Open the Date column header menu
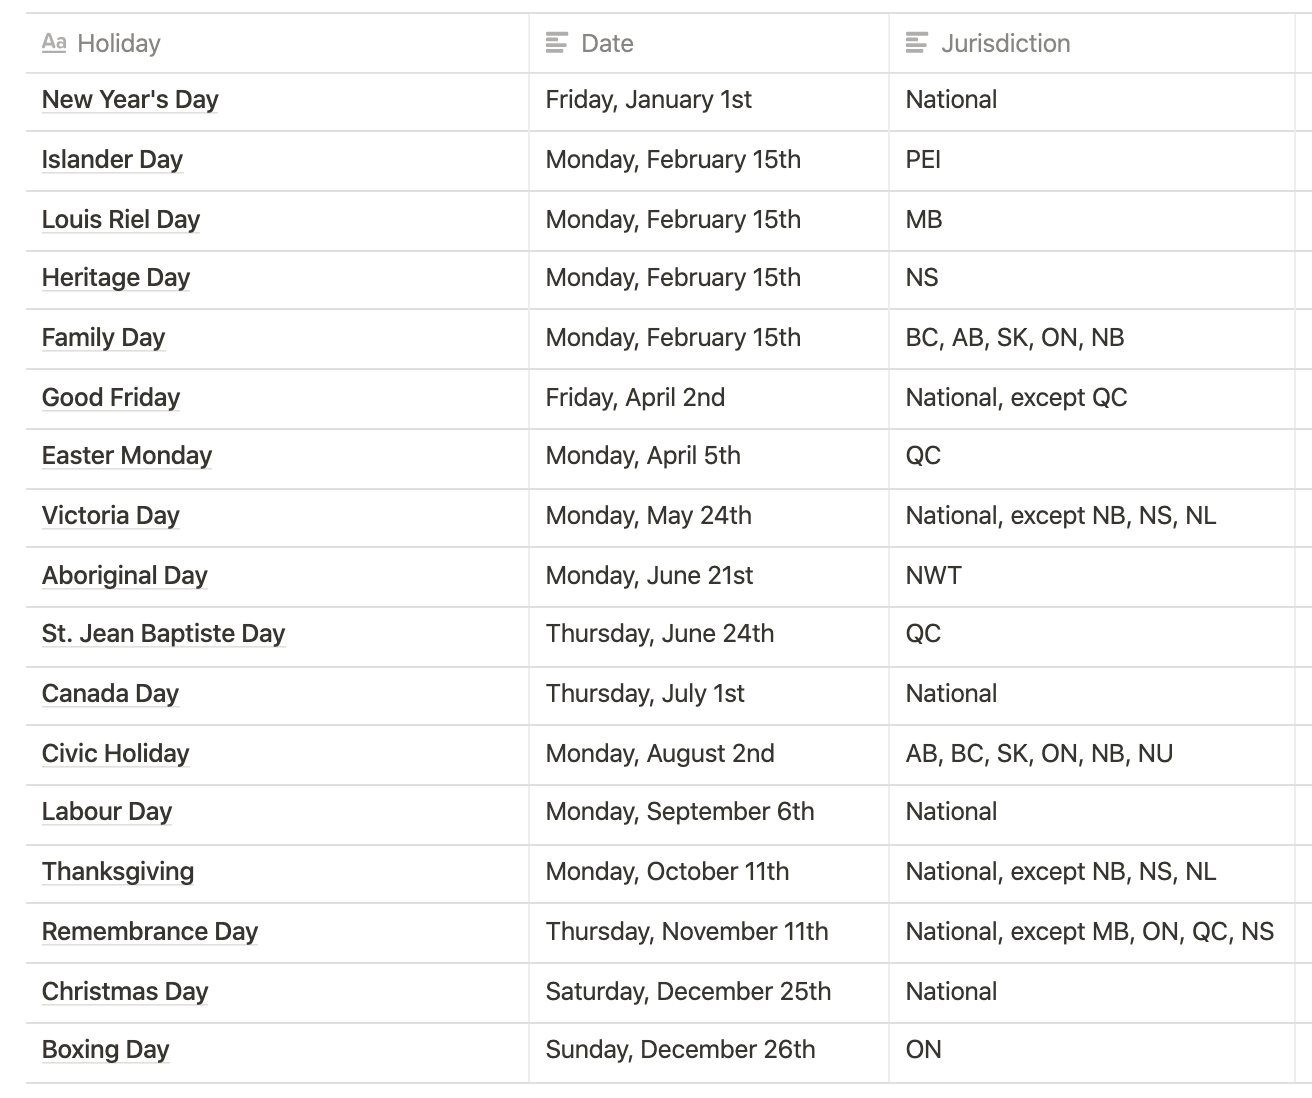The height and width of the screenshot is (1098, 1312). point(709,43)
